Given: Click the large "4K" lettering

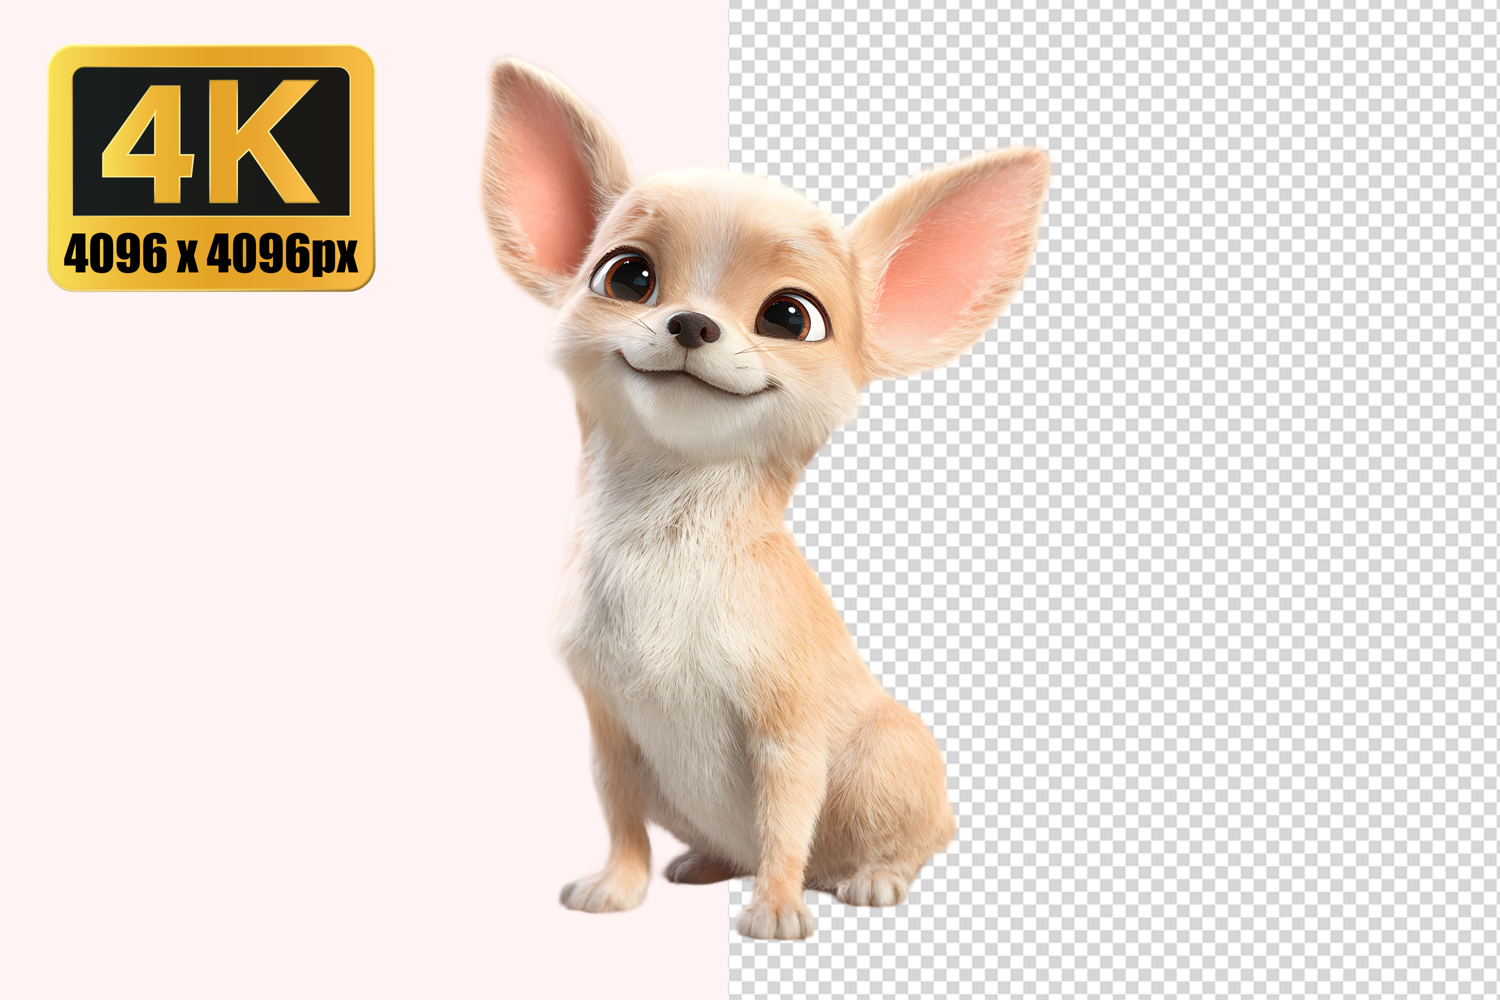Looking at the screenshot, I should [210, 140].
